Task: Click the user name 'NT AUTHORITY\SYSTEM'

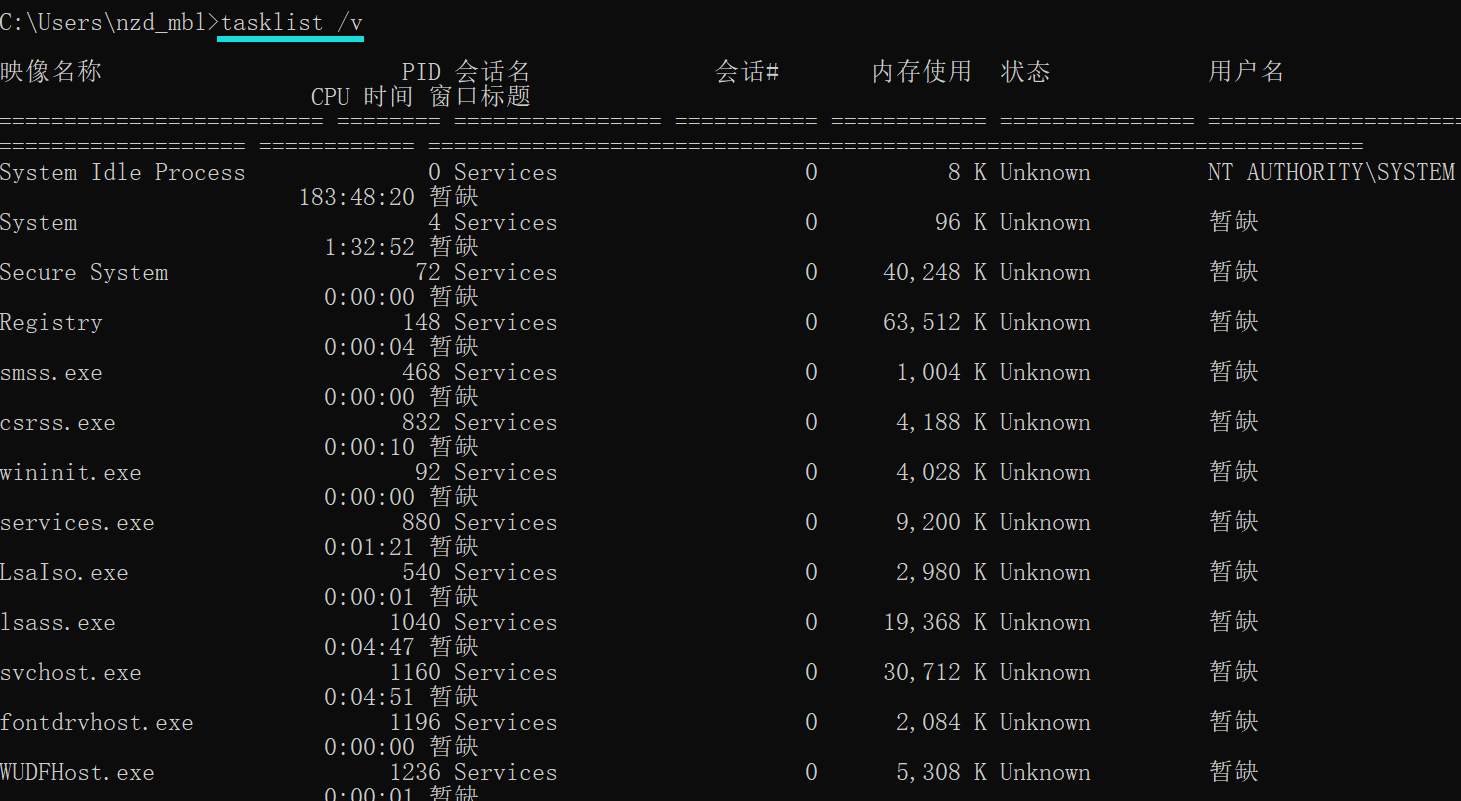Action: 1331,172
